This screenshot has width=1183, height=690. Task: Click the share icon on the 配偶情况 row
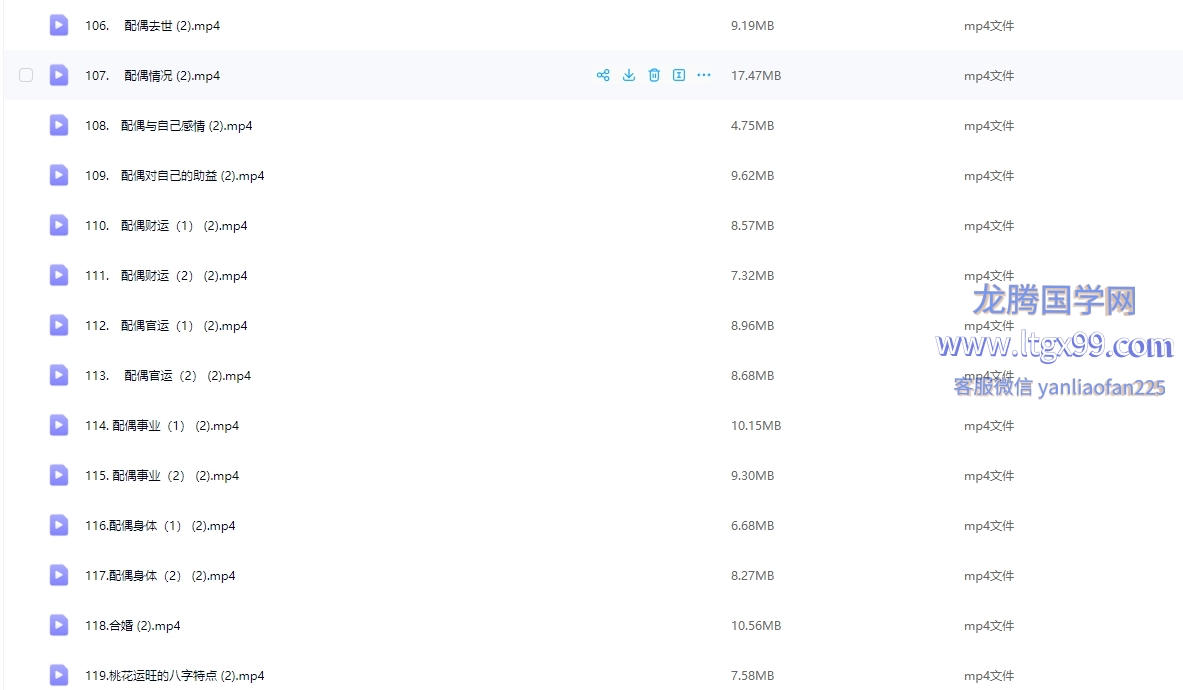[x=603, y=75]
